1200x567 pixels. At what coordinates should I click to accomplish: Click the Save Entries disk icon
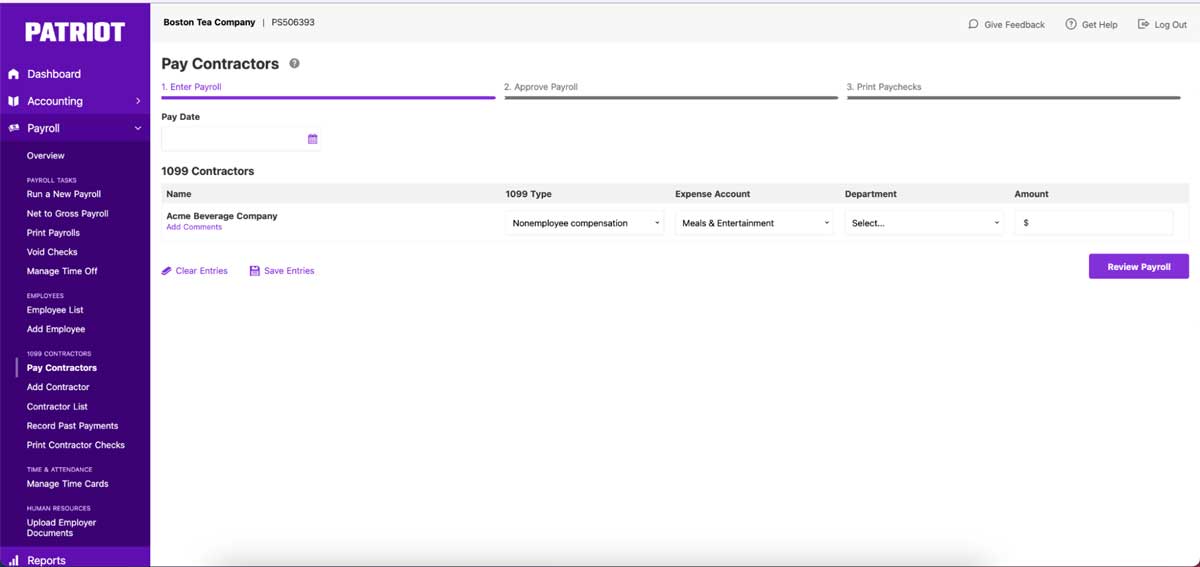[x=254, y=271]
